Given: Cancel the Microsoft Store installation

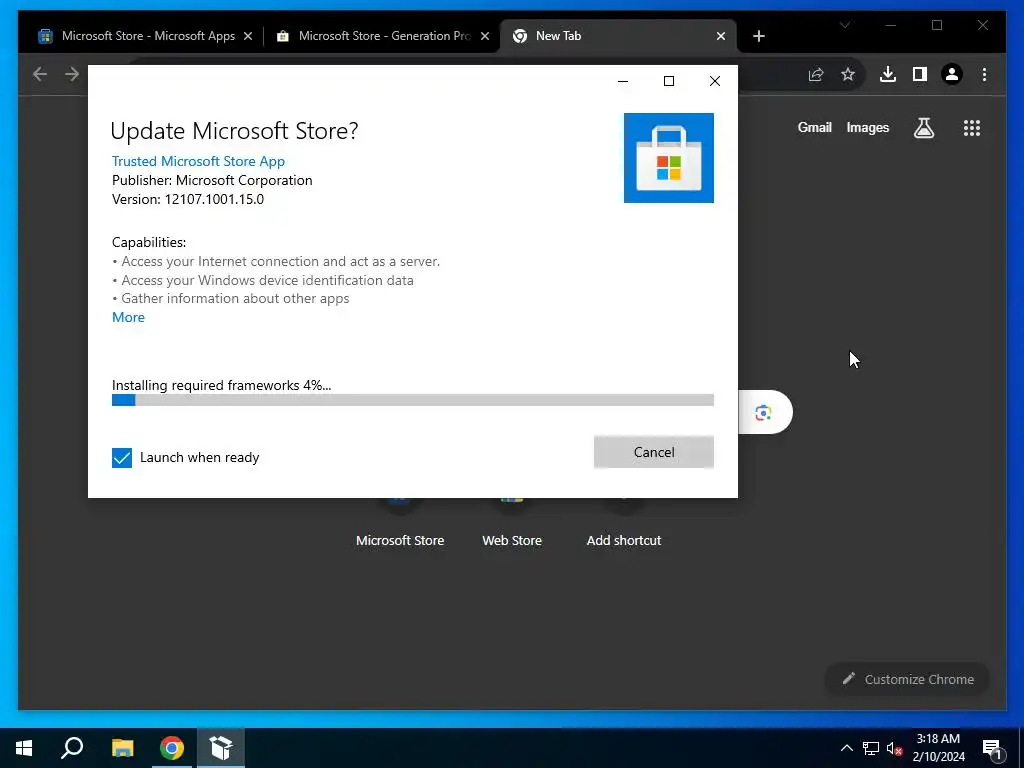Looking at the screenshot, I should pyautogui.click(x=653, y=452).
